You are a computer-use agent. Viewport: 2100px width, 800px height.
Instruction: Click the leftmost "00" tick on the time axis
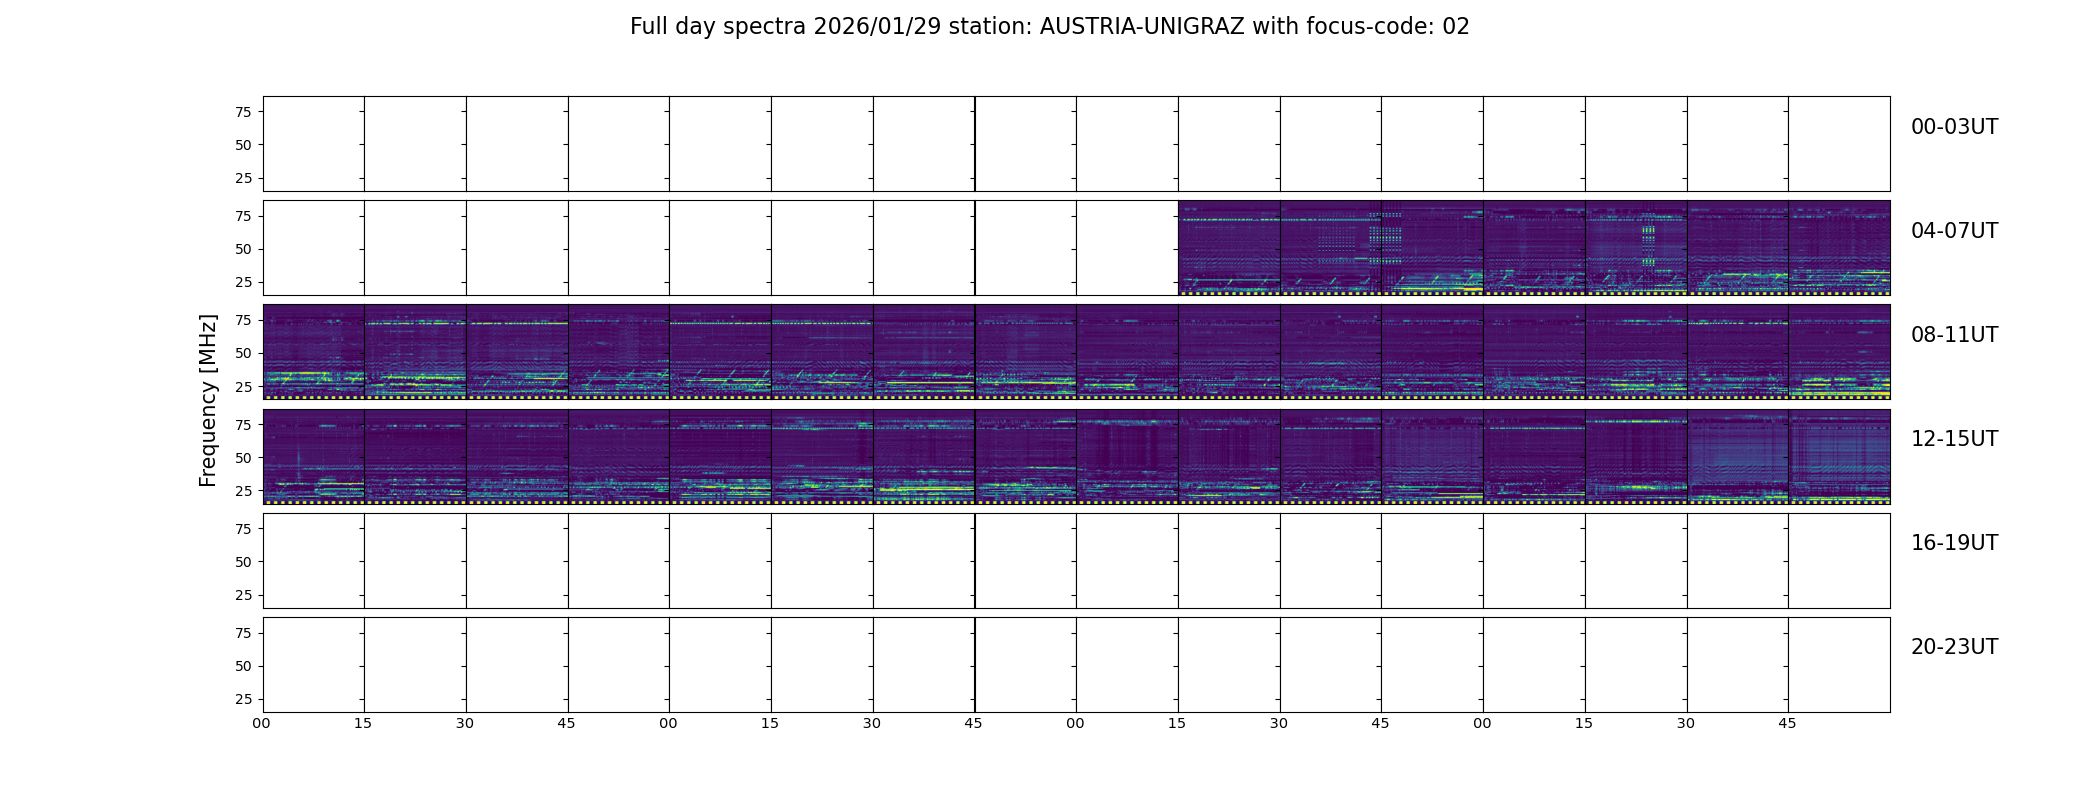pos(261,723)
